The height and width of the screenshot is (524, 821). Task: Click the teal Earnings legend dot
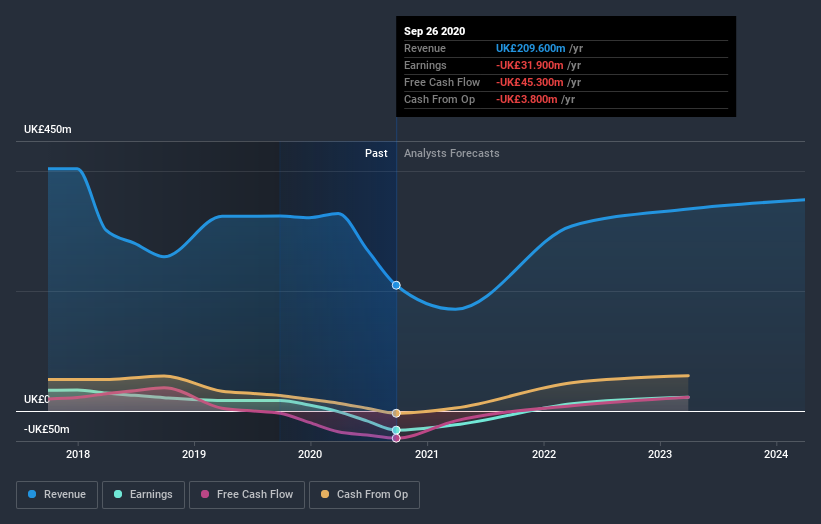pyautogui.click(x=118, y=494)
